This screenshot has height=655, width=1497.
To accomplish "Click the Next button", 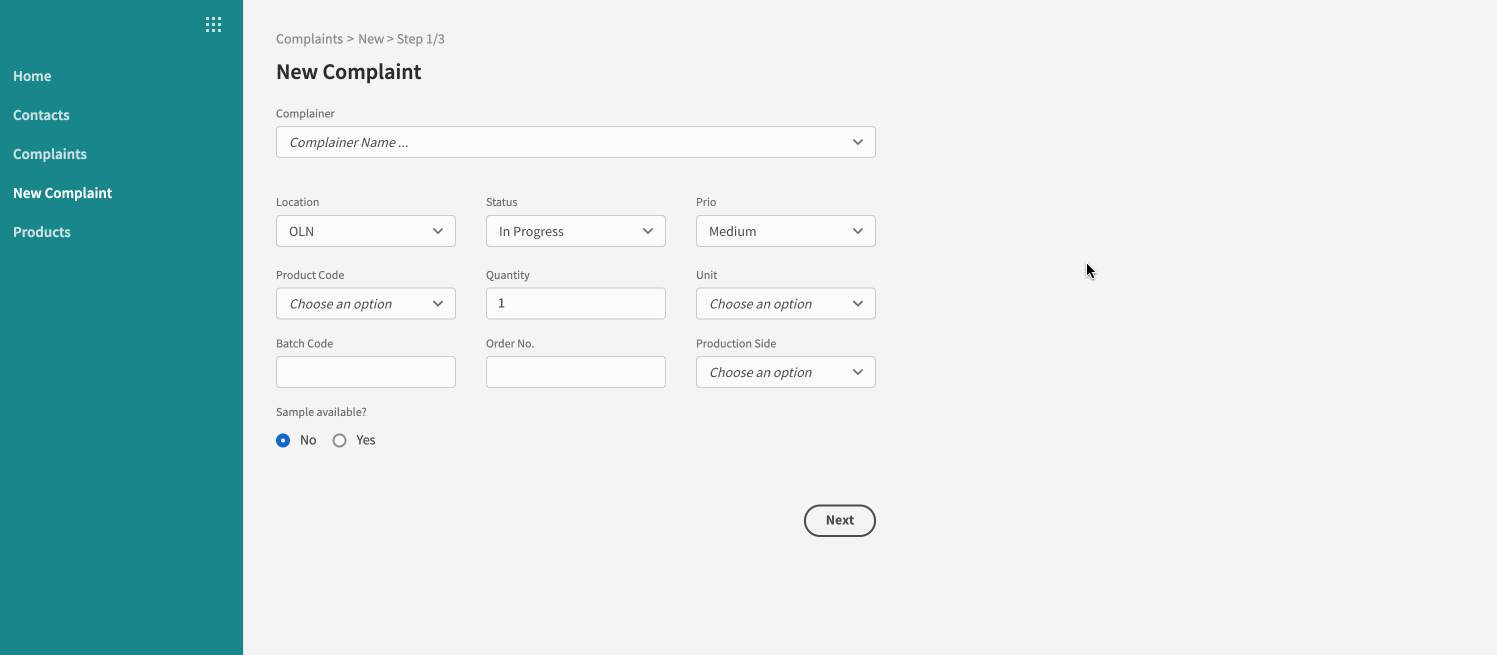I will click(x=839, y=520).
